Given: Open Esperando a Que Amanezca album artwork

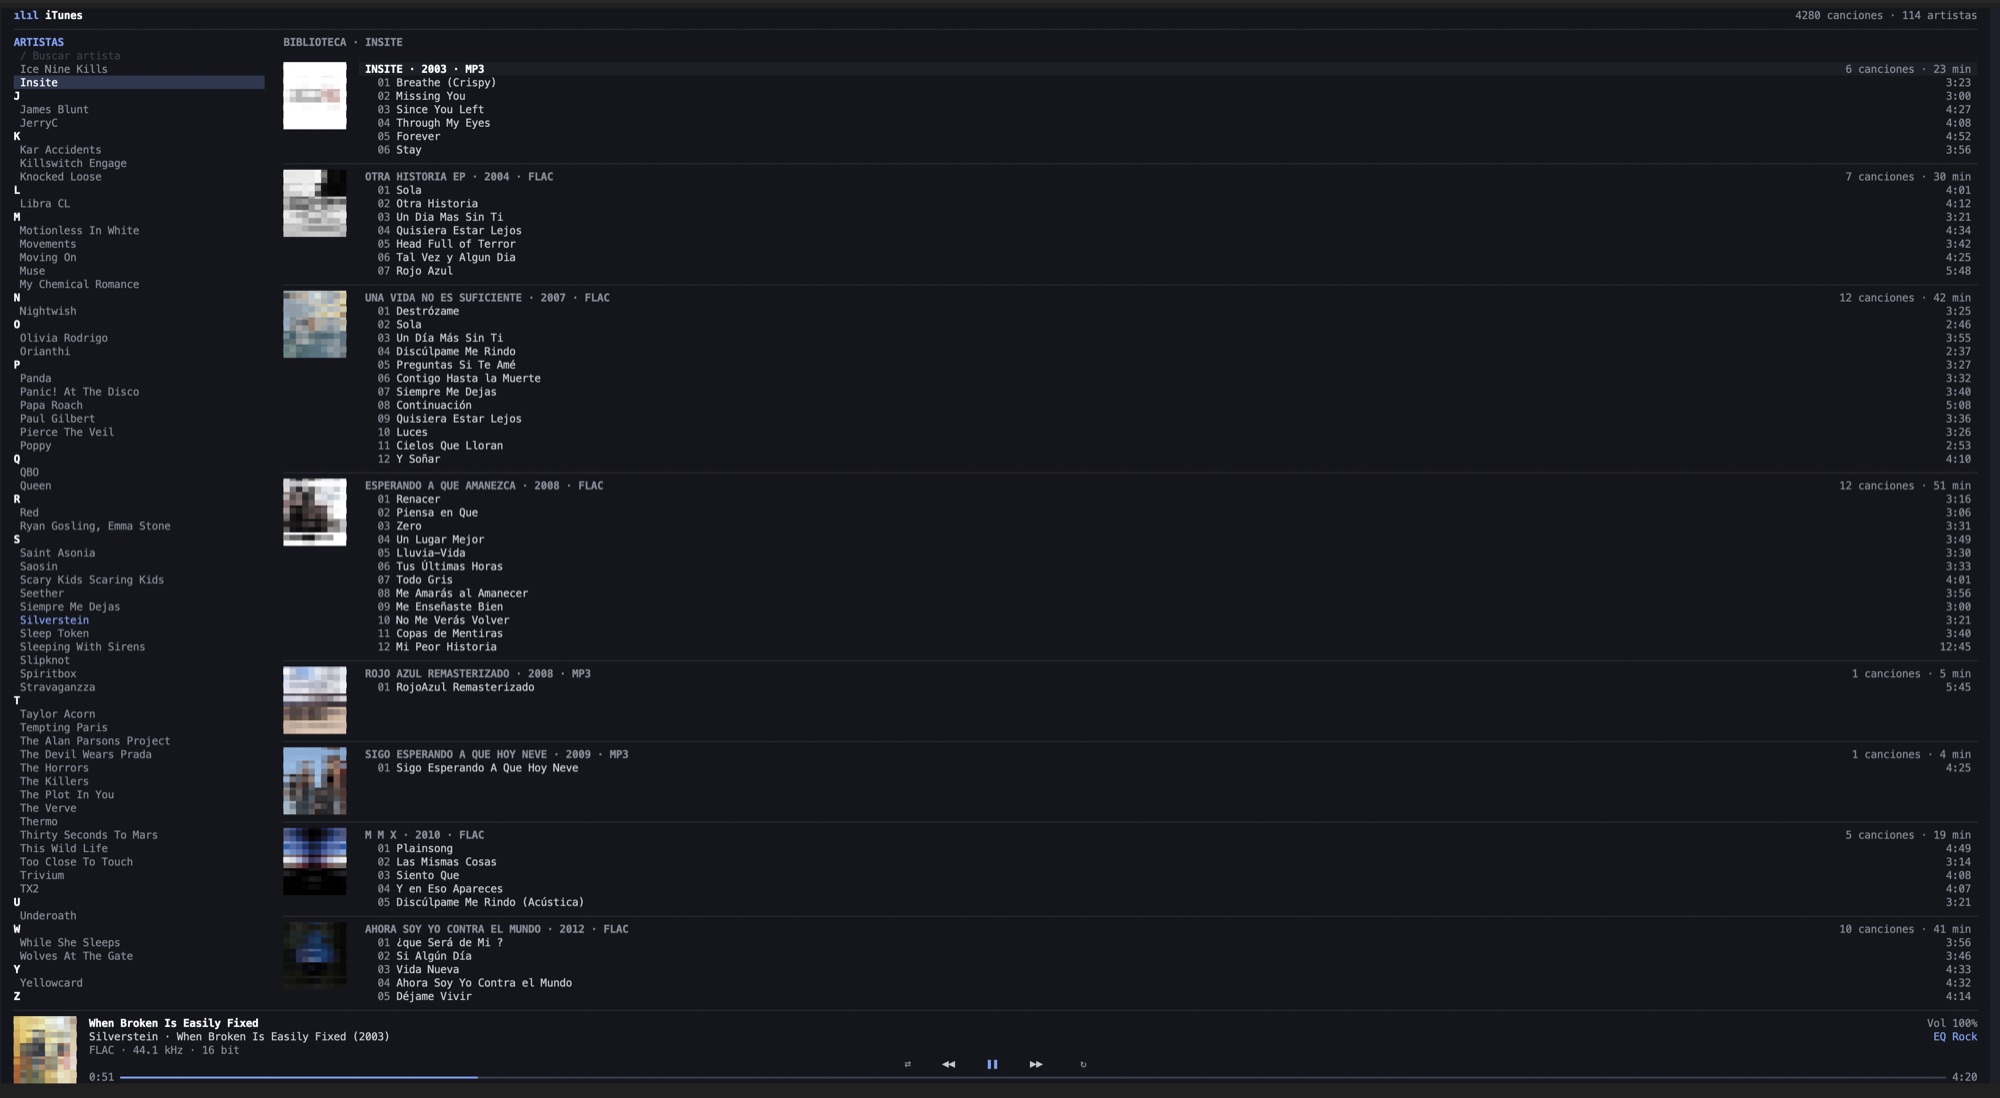Looking at the screenshot, I should tap(314, 512).
